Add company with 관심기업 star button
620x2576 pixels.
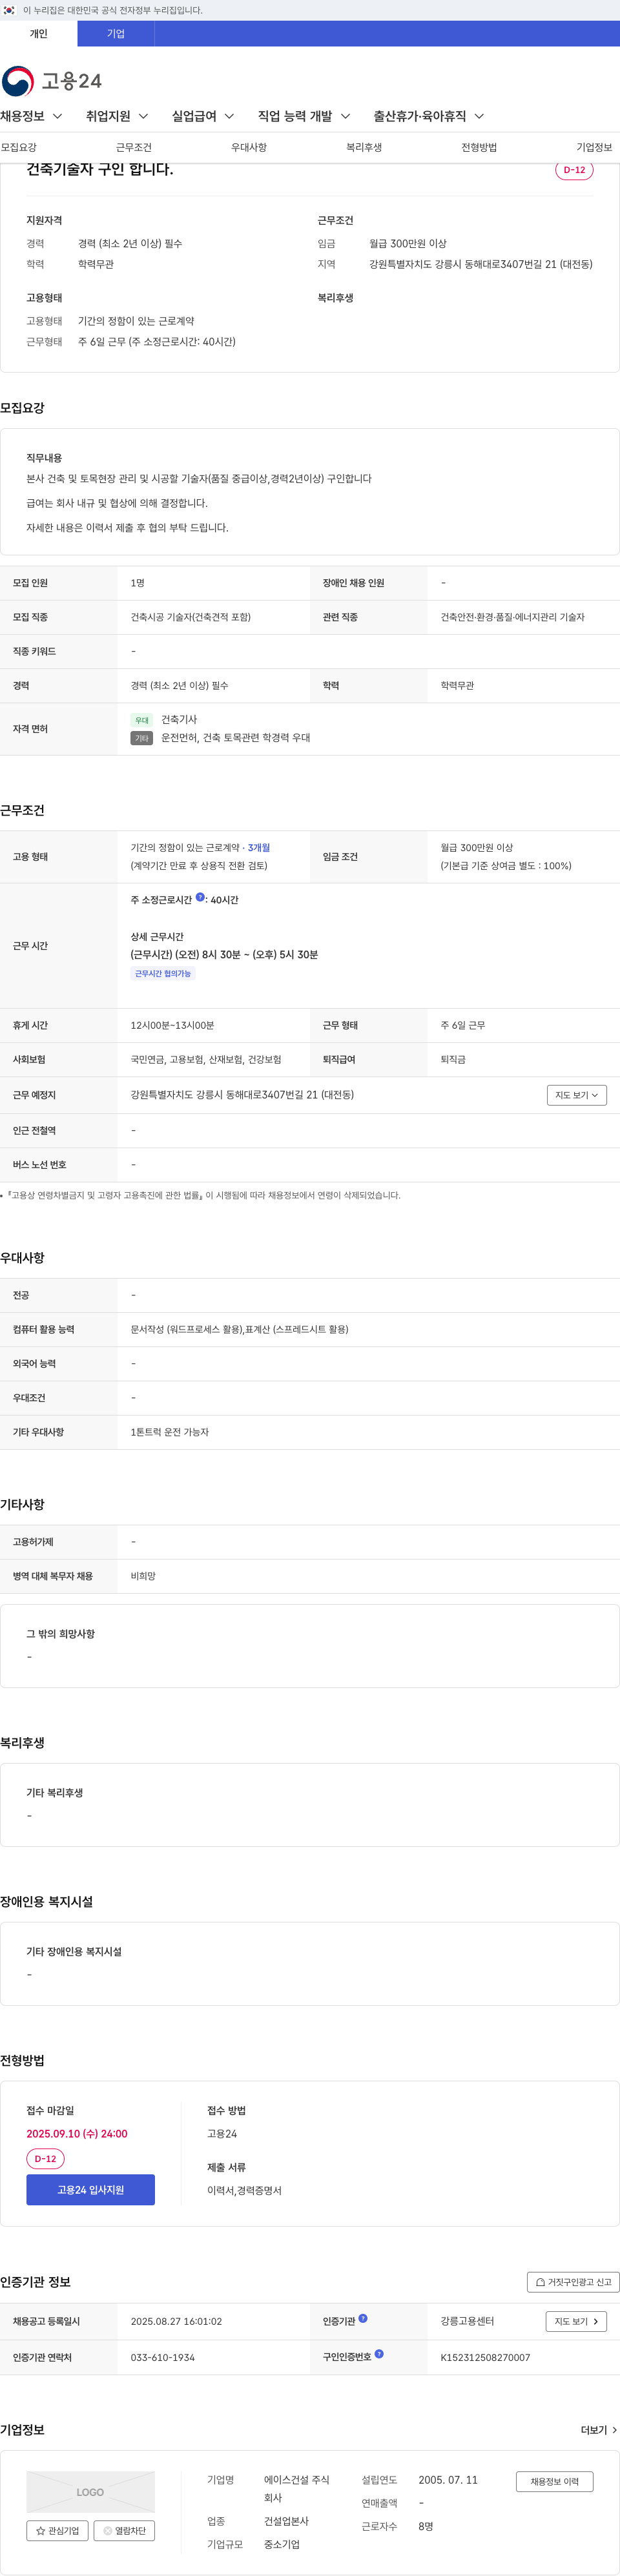tap(58, 2531)
